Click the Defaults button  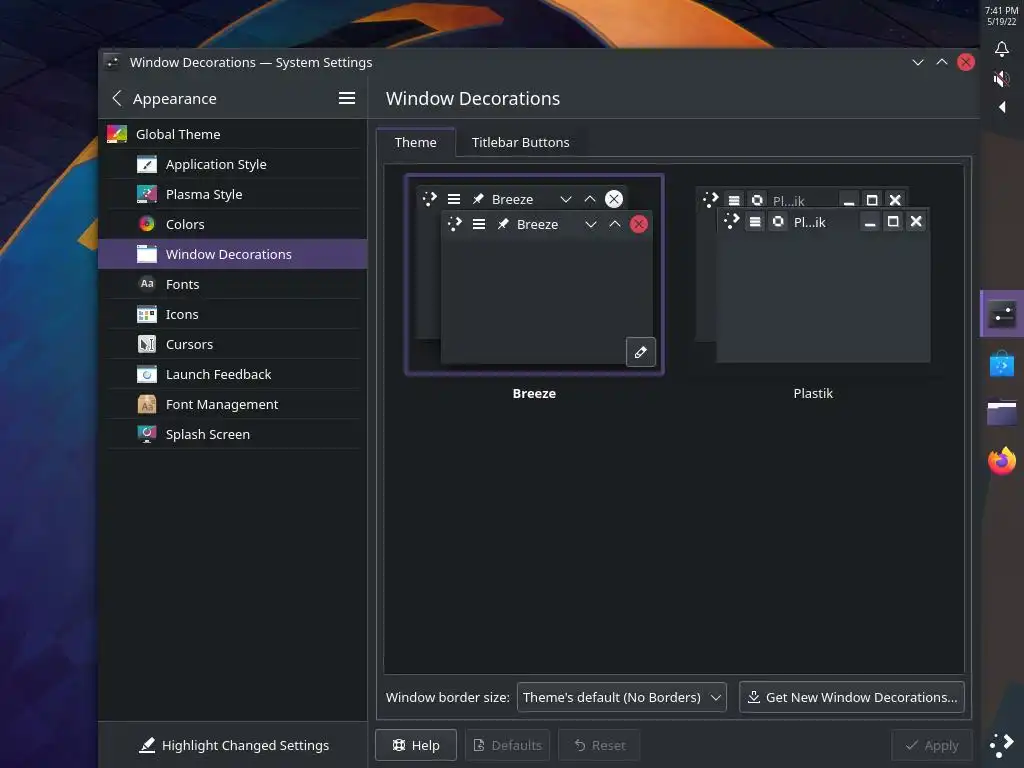pyautogui.click(x=507, y=746)
